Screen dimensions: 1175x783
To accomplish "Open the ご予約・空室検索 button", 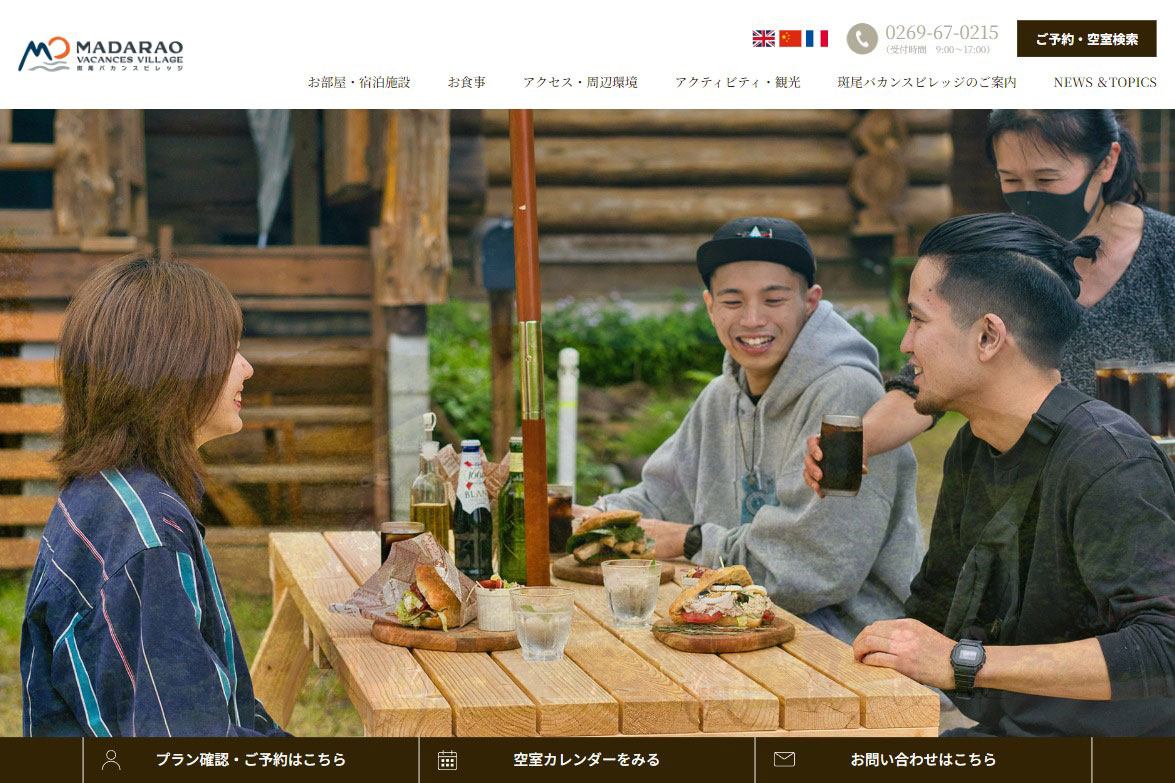I will tap(1086, 38).
